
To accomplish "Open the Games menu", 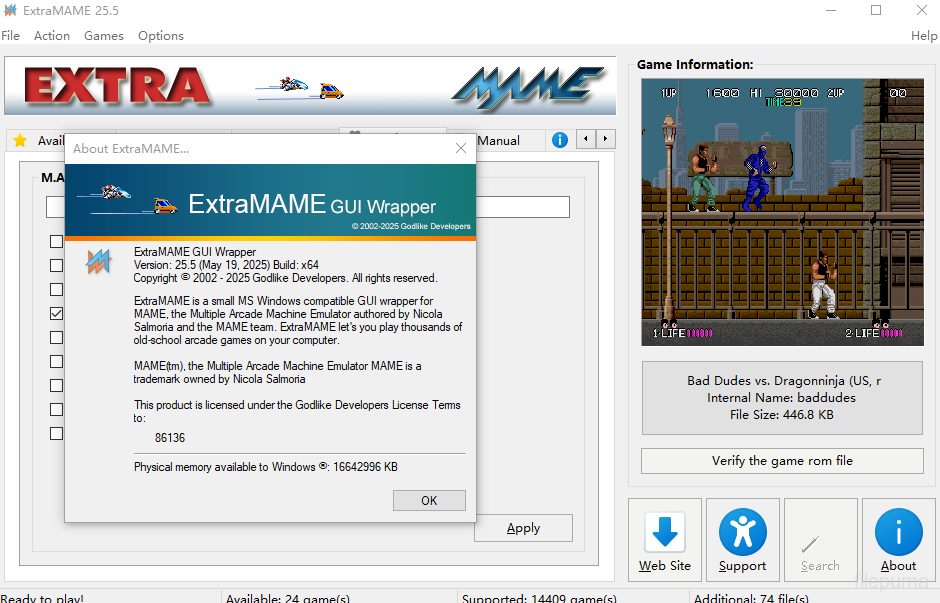I will (104, 35).
